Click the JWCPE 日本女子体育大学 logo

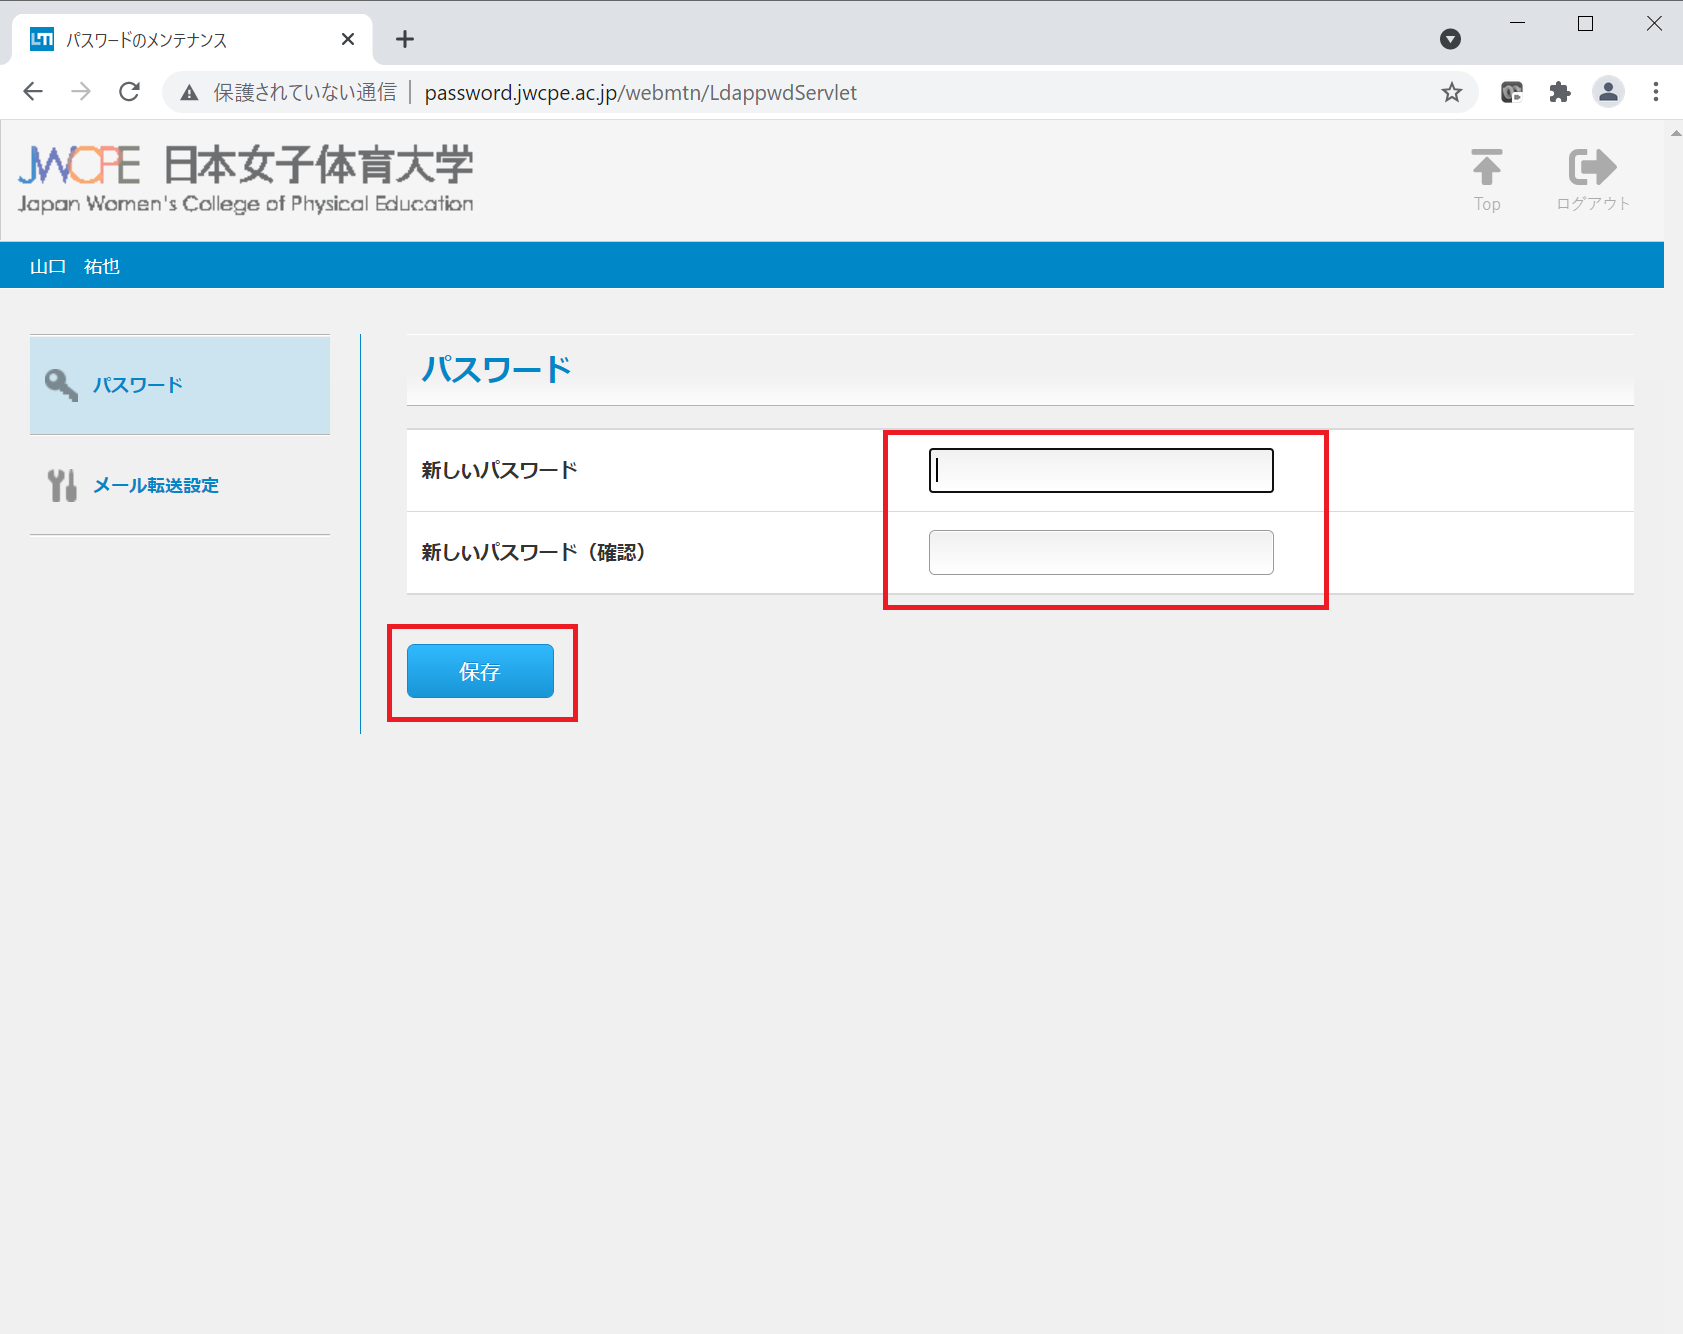246,178
